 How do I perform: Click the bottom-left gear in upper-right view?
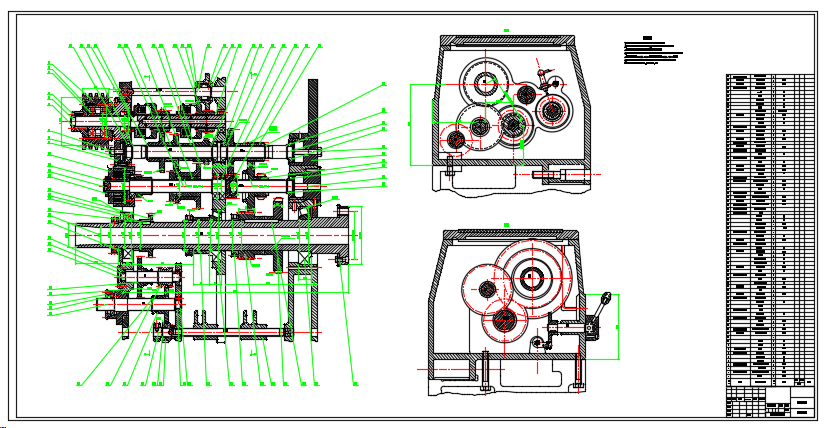456,139
